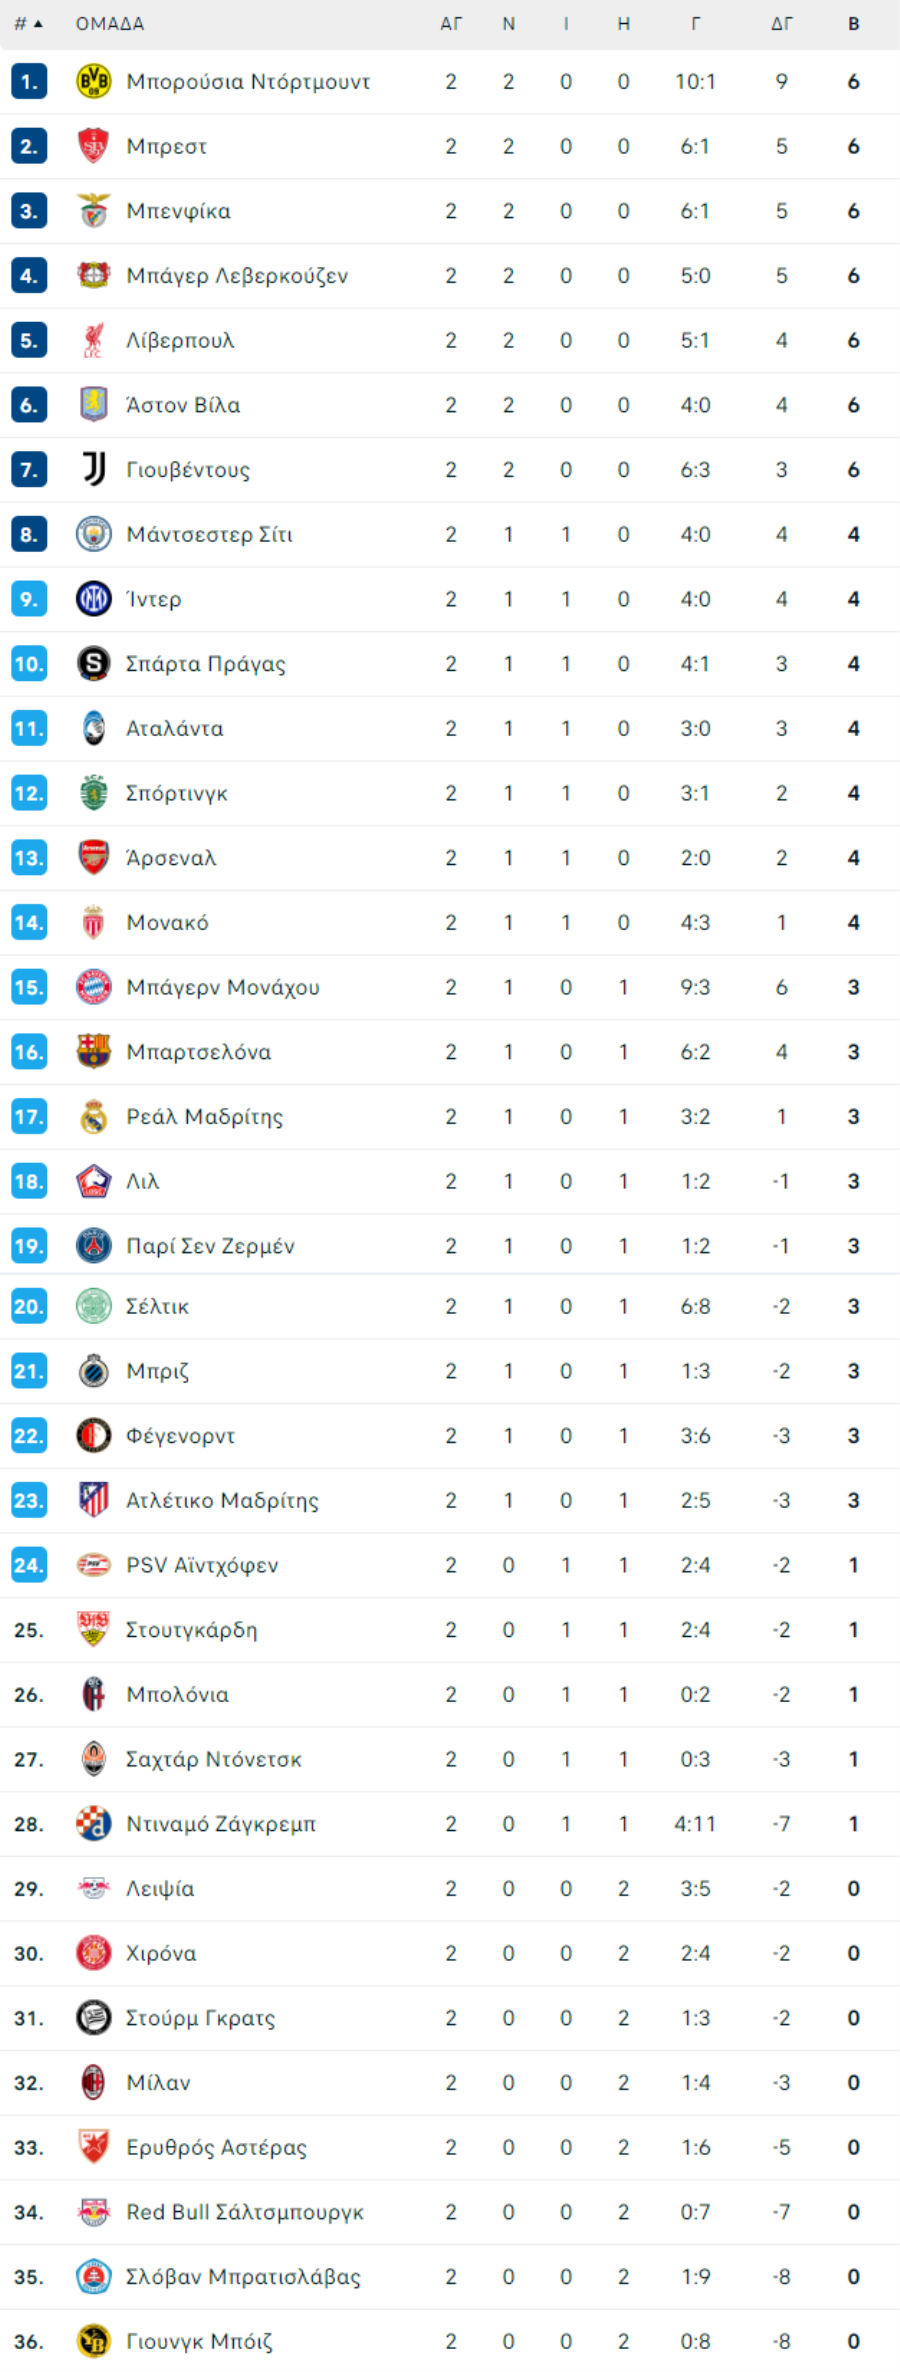Select the Inter Milan crest icon
The image size is (900, 2372).
[x=94, y=599]
